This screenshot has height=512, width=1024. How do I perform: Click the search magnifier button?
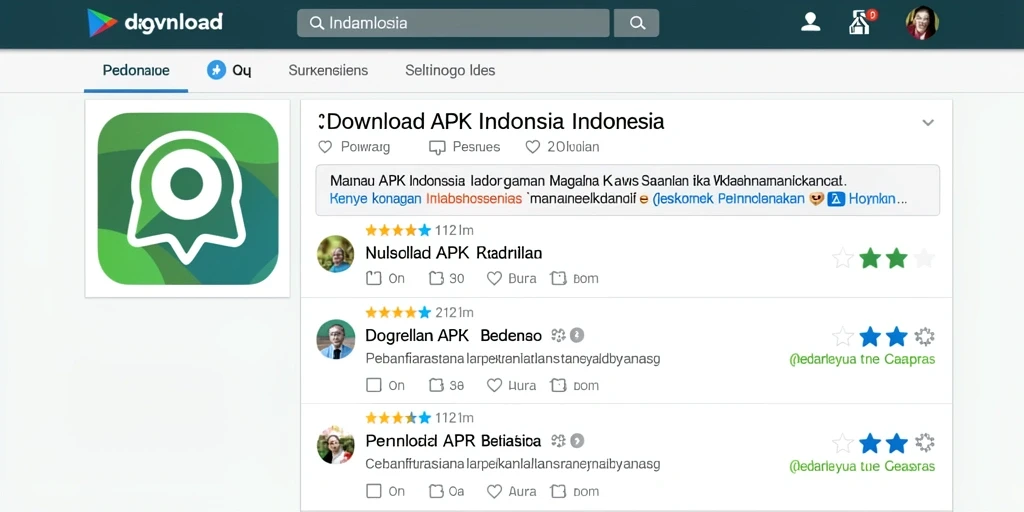pyautogui.click(x=637, y=23)
